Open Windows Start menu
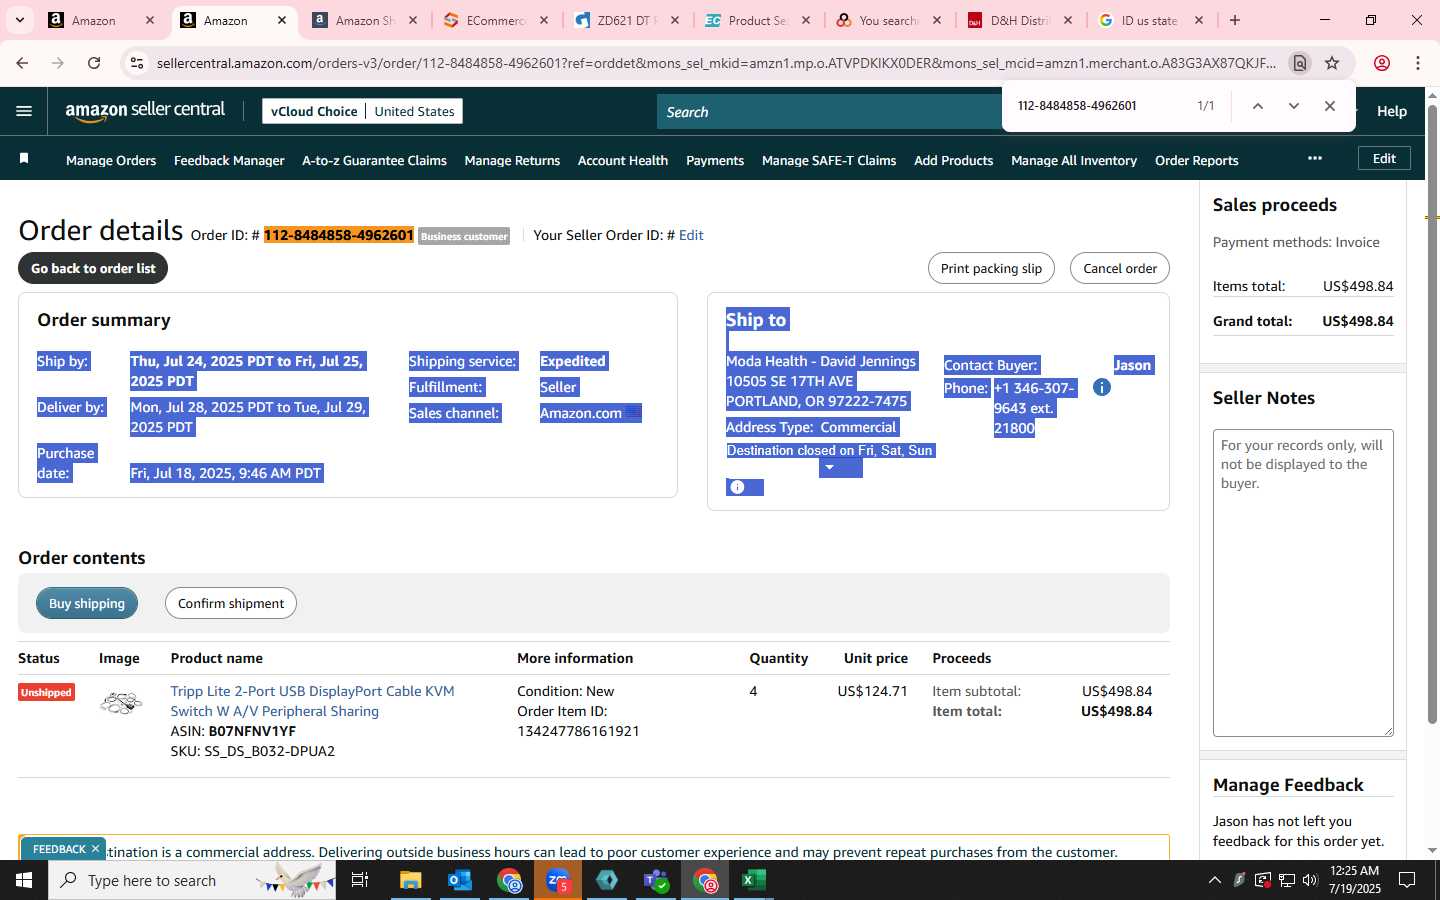Screen dimensions: 1440x900 point(24,880)
